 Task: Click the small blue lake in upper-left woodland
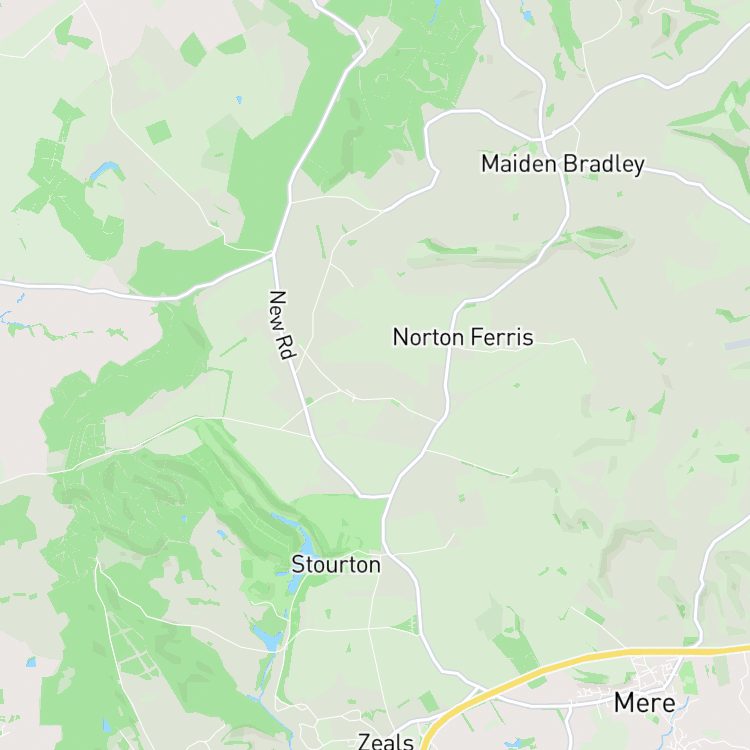[105, 170]
